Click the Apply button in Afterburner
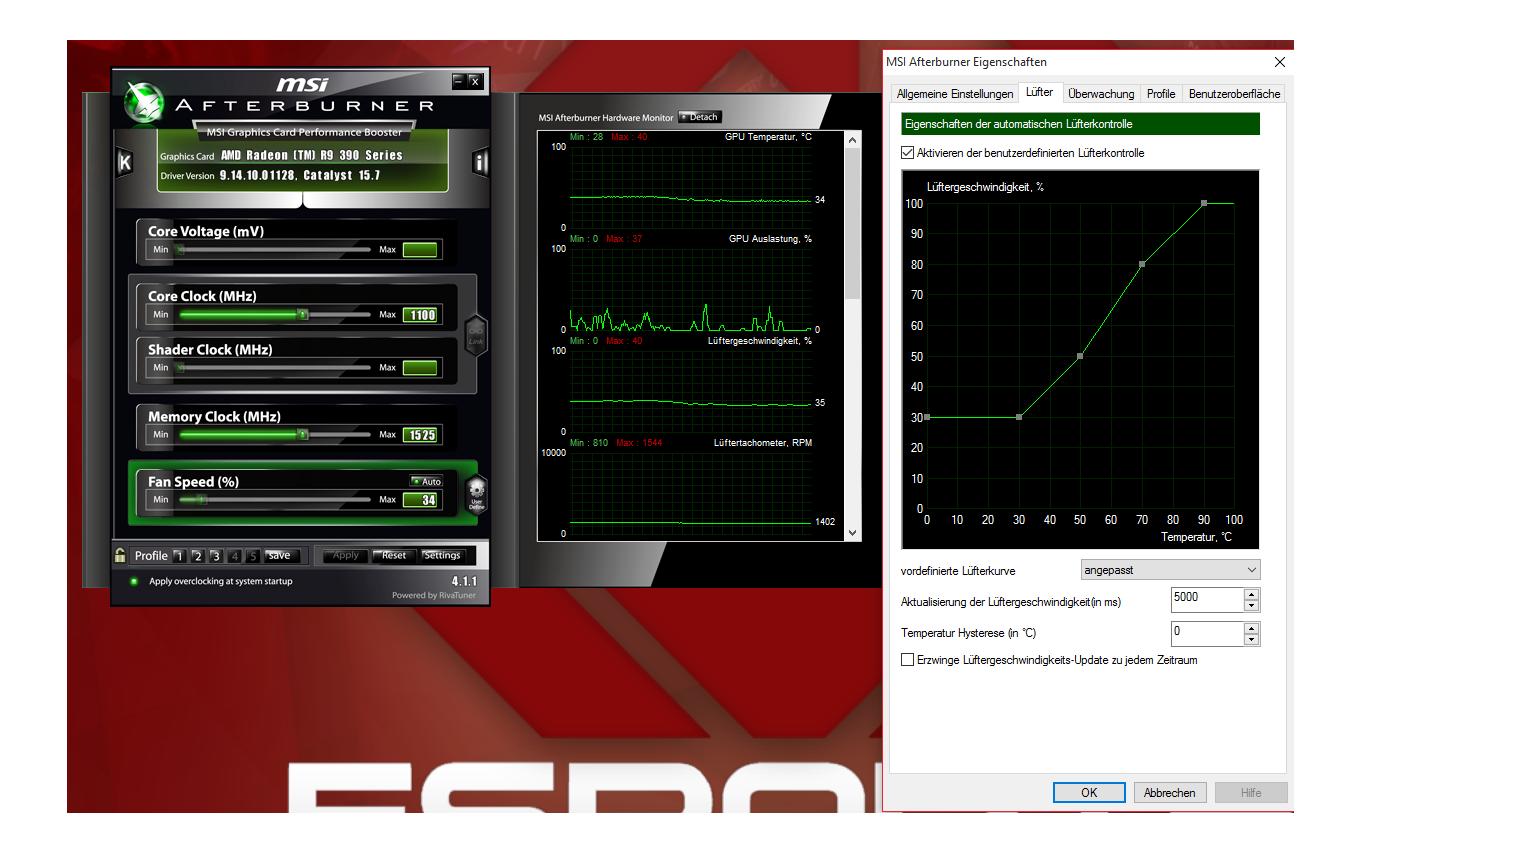Screen dimensions: 1536x864 345,555
